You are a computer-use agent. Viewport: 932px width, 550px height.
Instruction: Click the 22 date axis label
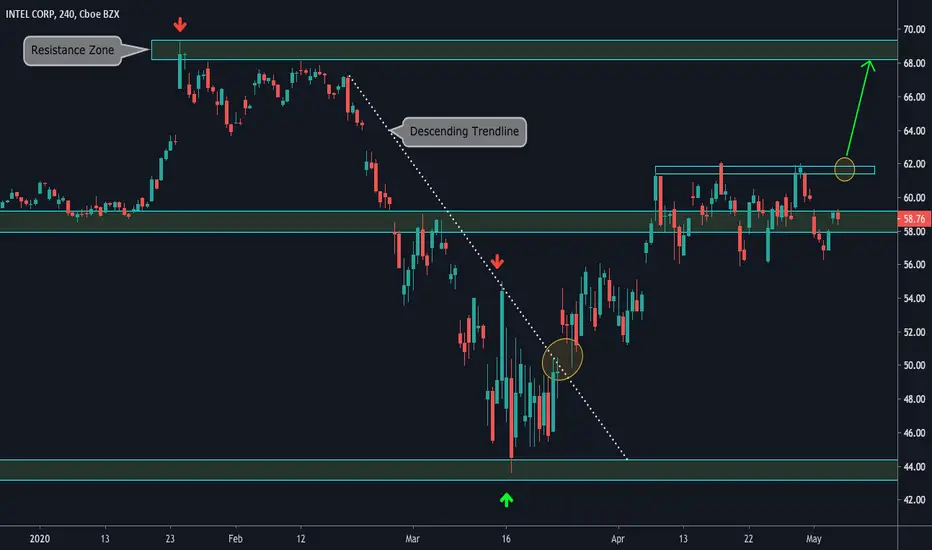(748, 539)
